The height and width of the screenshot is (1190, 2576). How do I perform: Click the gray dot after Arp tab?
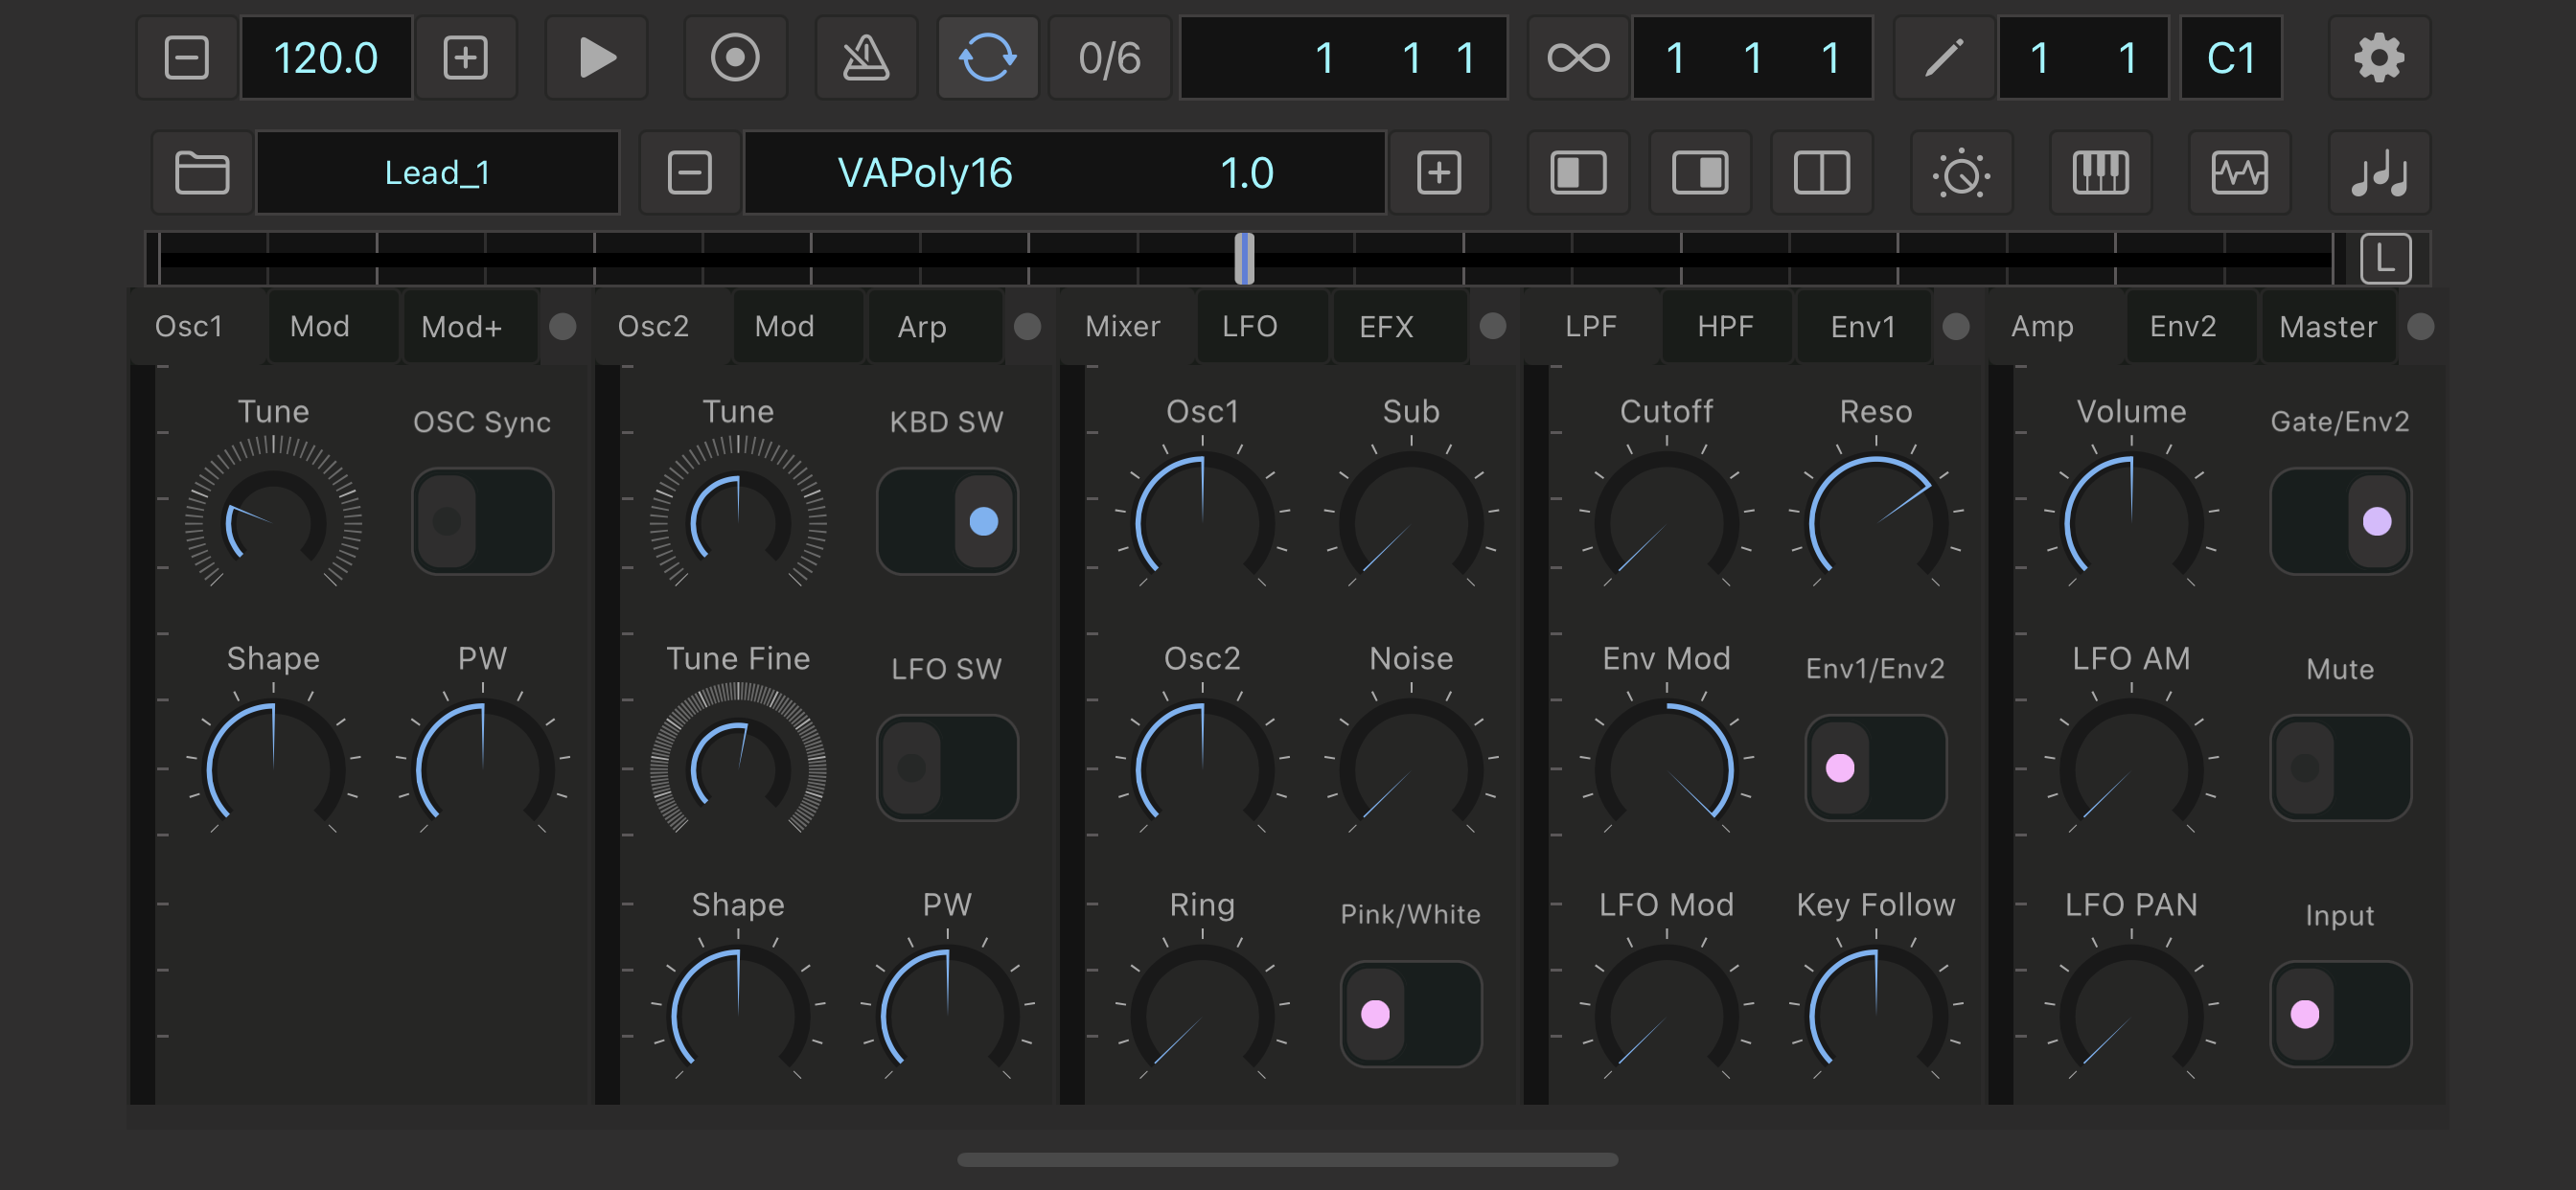click(x=1027, y=326)
